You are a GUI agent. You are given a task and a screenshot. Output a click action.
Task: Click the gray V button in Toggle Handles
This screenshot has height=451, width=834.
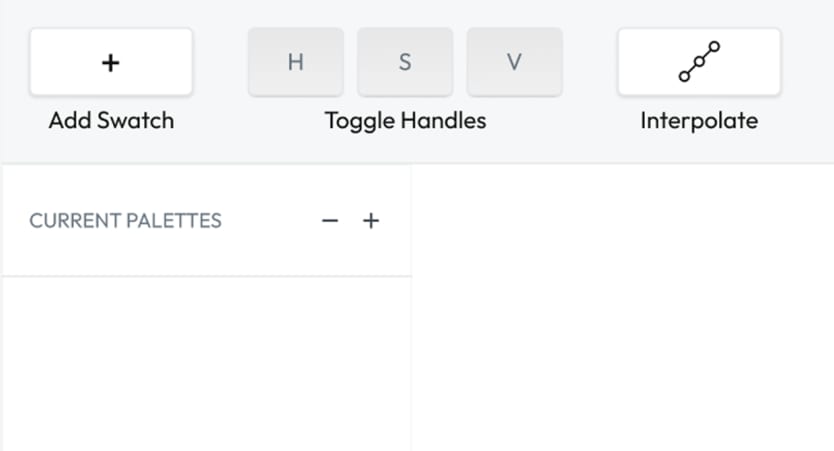tap(514, 62)
